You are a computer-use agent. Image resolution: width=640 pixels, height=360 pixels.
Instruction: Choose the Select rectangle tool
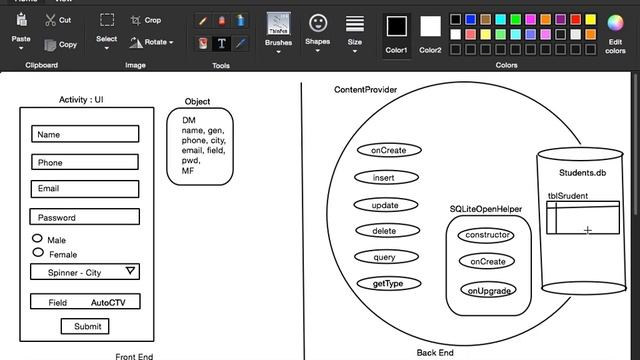click(x=107, y=20)
